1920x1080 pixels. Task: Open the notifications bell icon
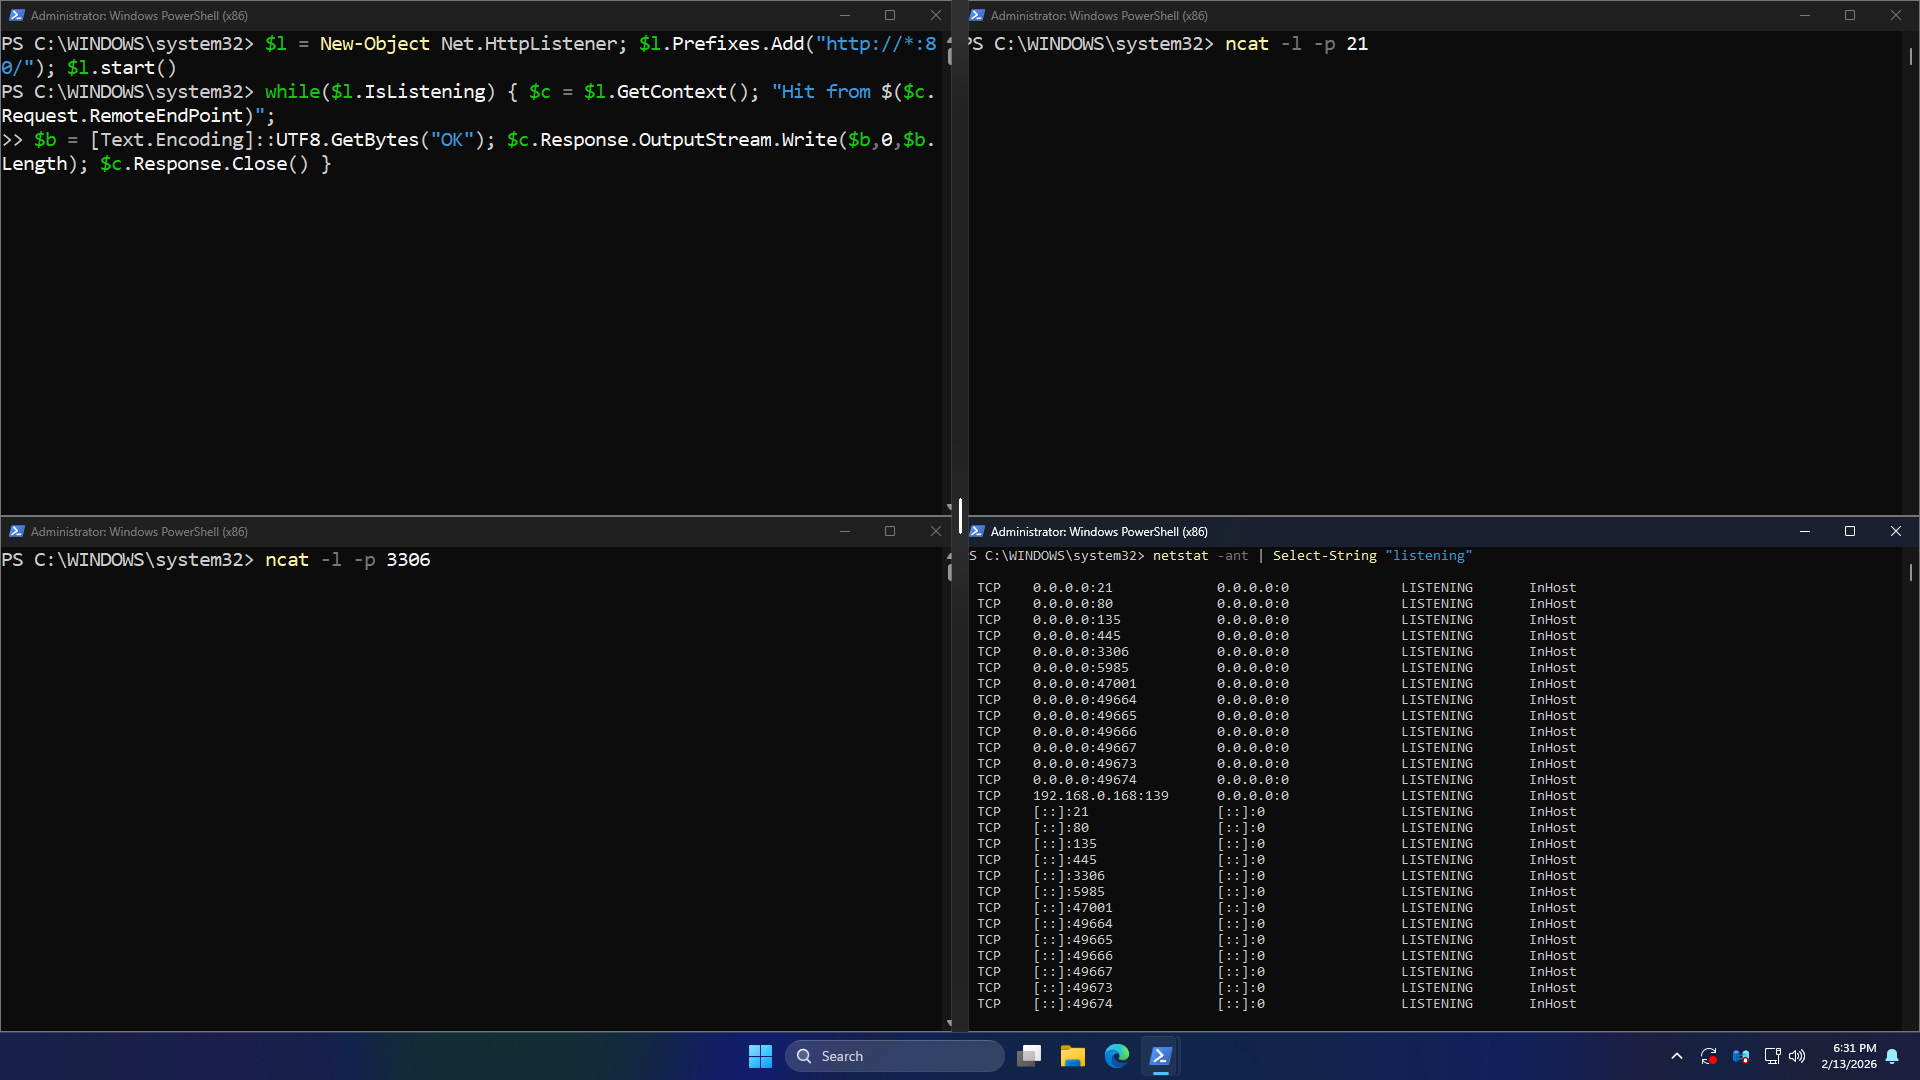pos(1892,1056)
